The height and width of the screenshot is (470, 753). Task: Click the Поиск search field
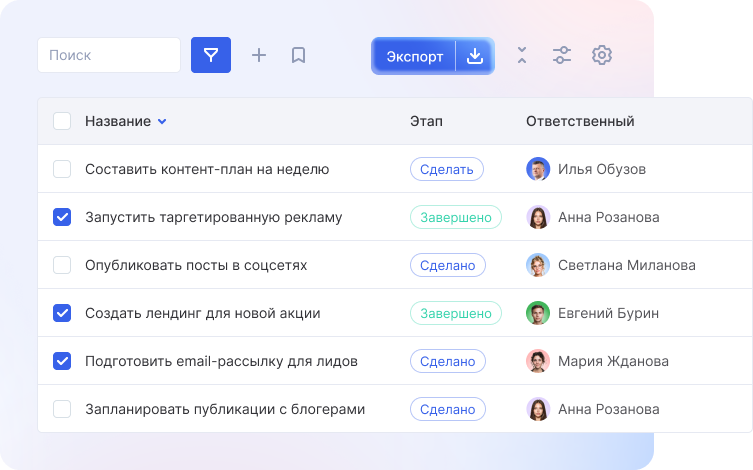[x=109, y=55]
